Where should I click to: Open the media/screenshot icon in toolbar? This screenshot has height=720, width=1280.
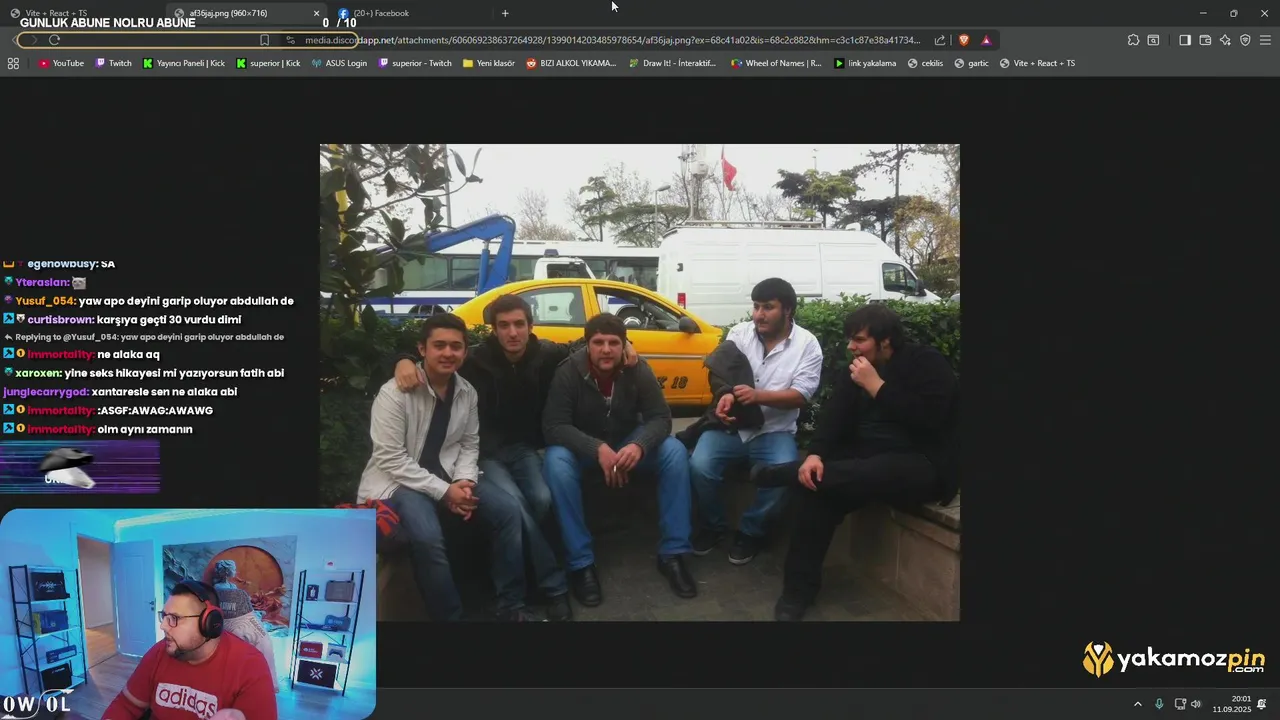tap(1153, 40)
